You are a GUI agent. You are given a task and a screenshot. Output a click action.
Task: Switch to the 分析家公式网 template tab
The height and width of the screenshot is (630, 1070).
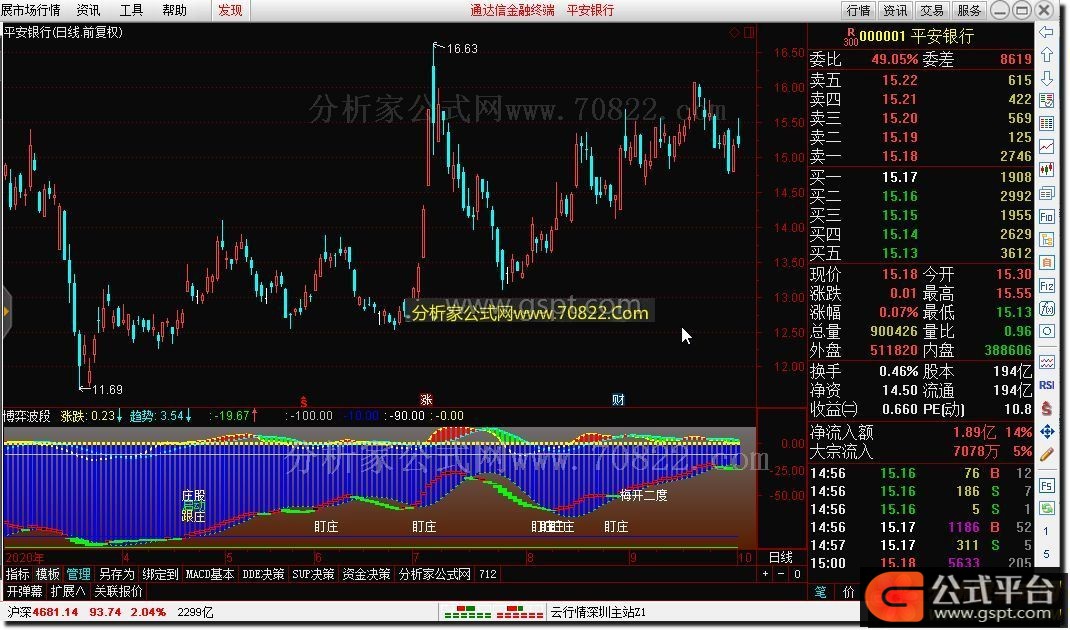click(x=435, y=574)
